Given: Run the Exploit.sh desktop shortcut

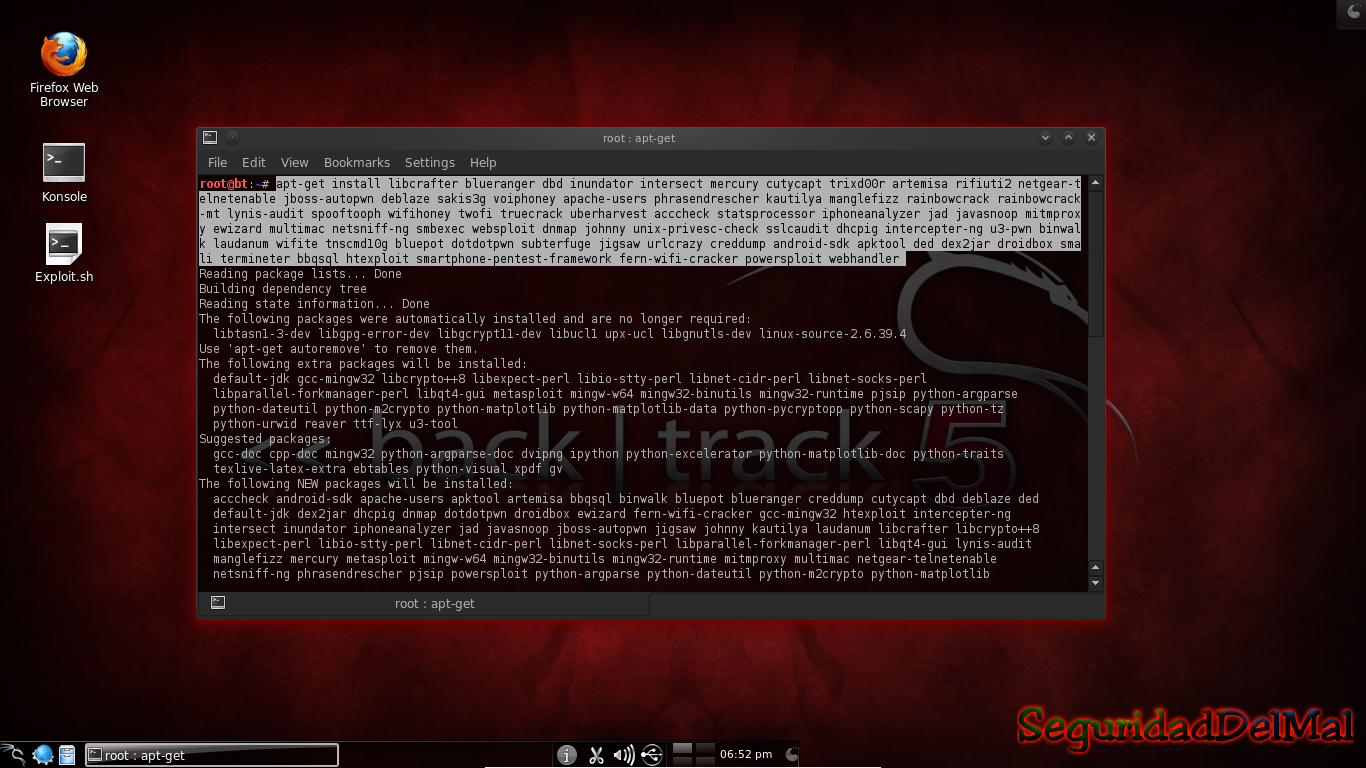Looking at the screenshot, I should (63, 242).
